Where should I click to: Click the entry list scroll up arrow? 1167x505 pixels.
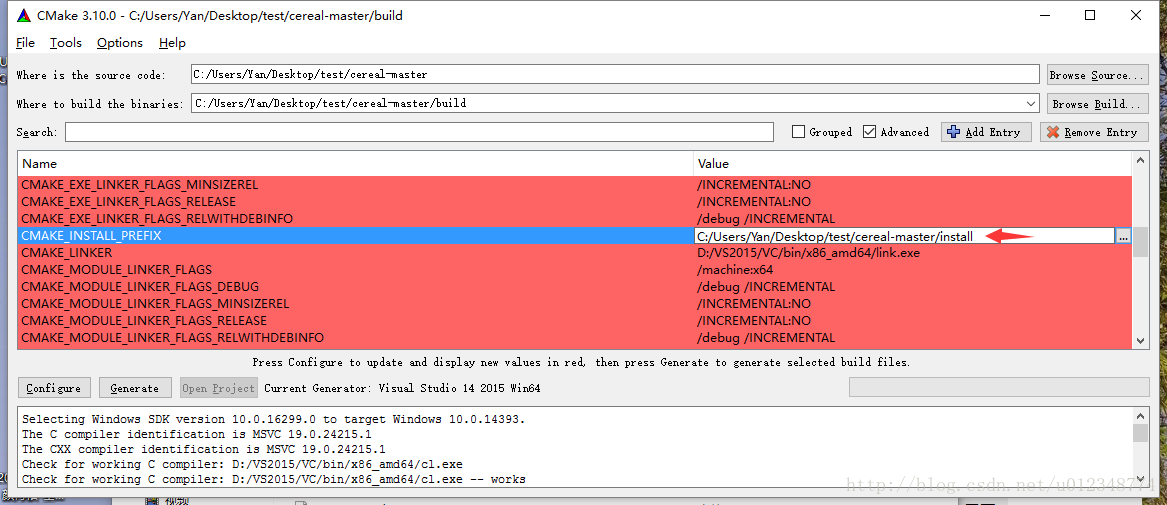1140,160
